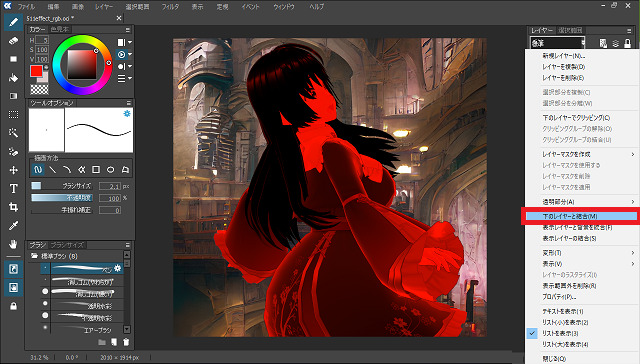Choose merge with layer below (M)

click(x=580, y=216)
